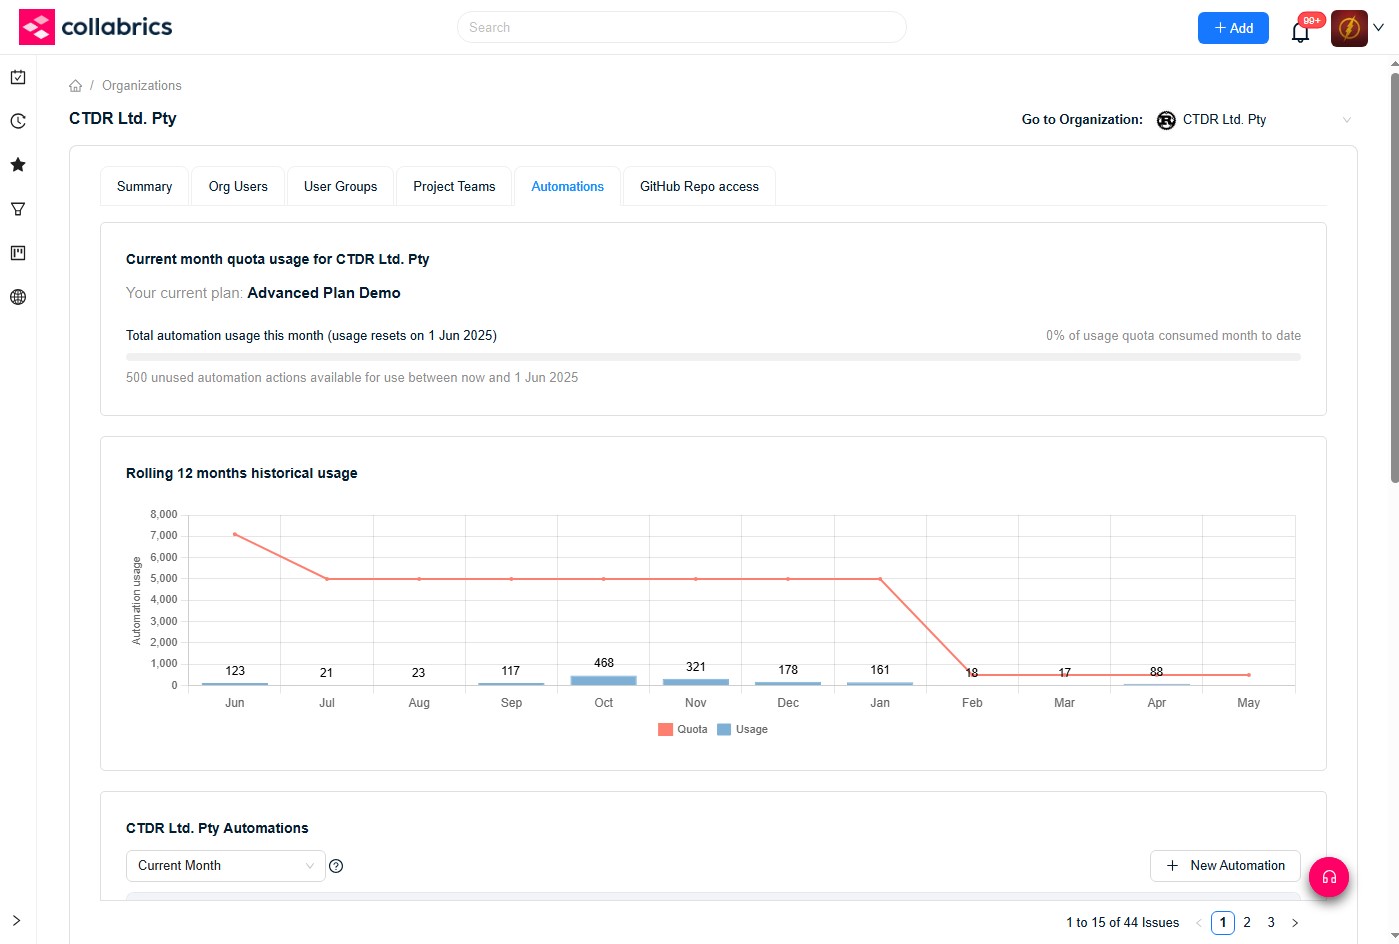Go to page 2 of issues

click(1247, 923)
